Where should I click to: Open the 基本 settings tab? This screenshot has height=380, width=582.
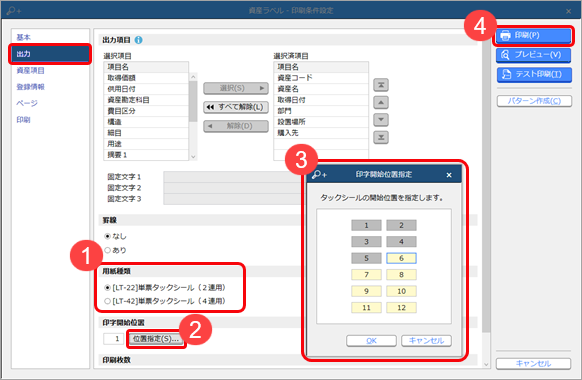50,37
